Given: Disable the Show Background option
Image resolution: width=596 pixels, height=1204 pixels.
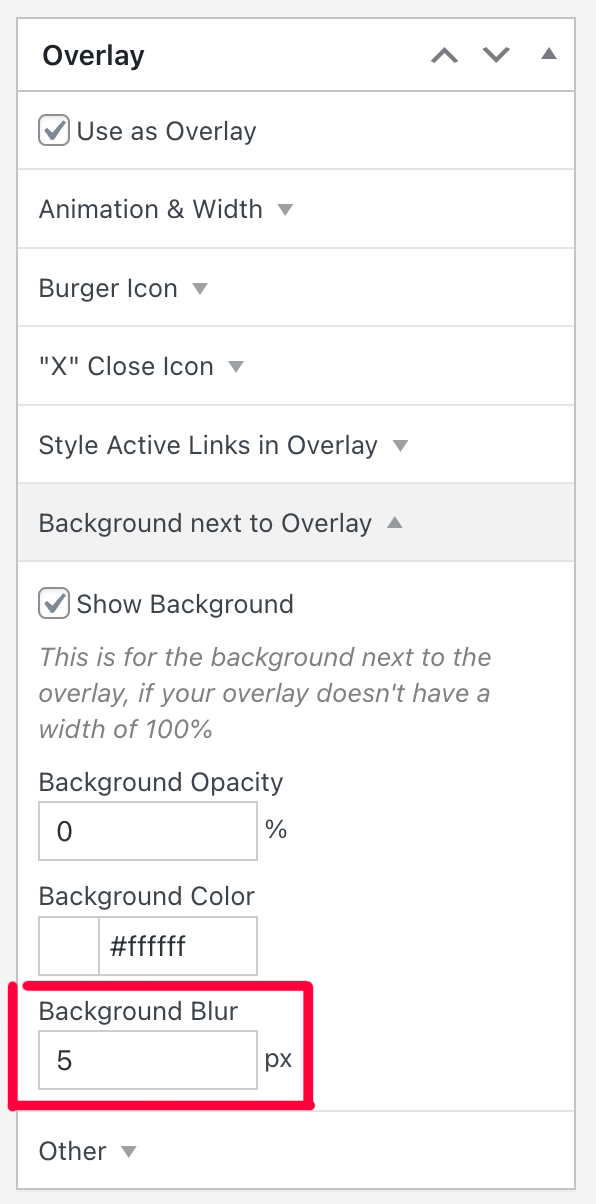Looking at the screenshot, I should (x=53, y=603).
